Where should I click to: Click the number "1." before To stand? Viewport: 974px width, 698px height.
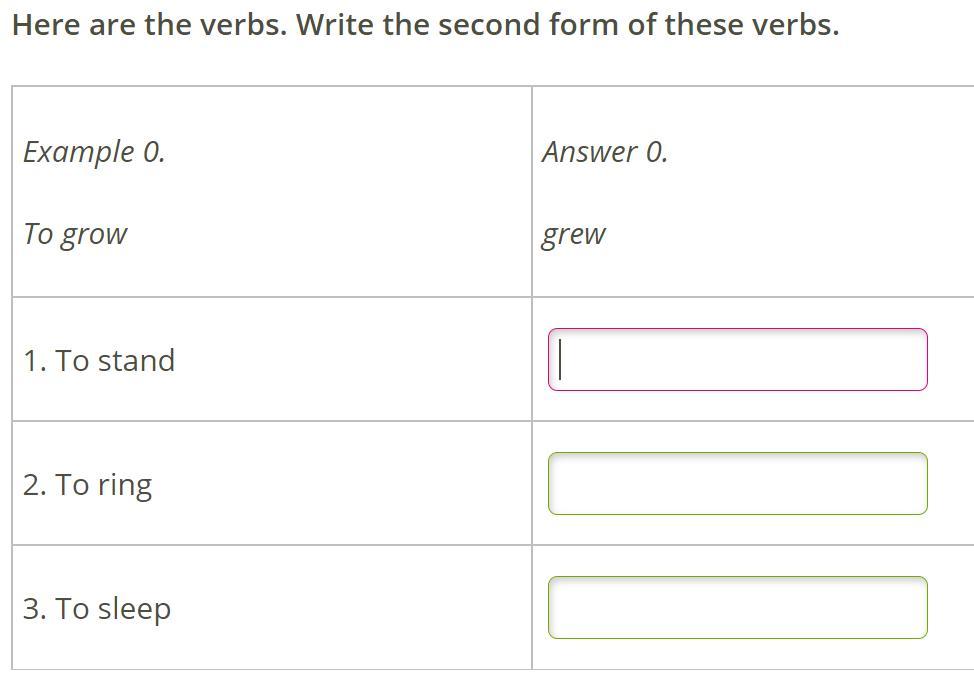coord(35,361)
